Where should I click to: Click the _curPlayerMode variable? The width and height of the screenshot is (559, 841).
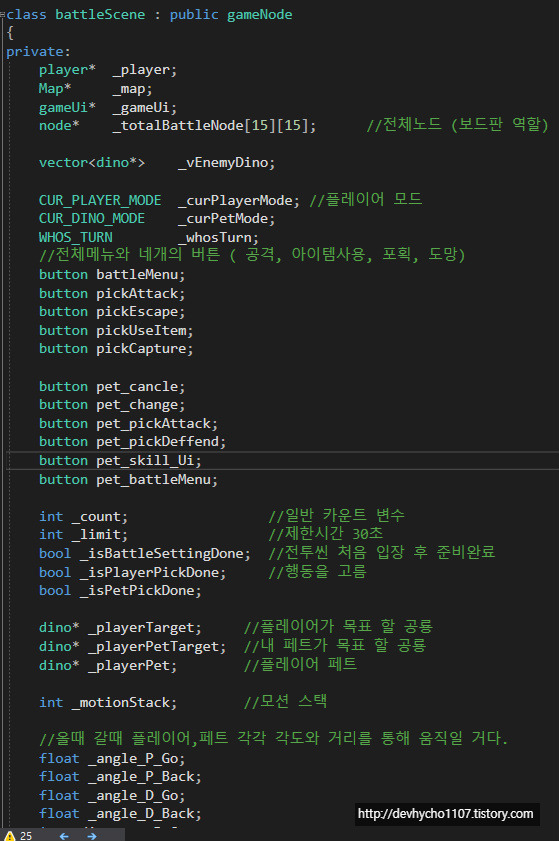(x=239, y=200)
